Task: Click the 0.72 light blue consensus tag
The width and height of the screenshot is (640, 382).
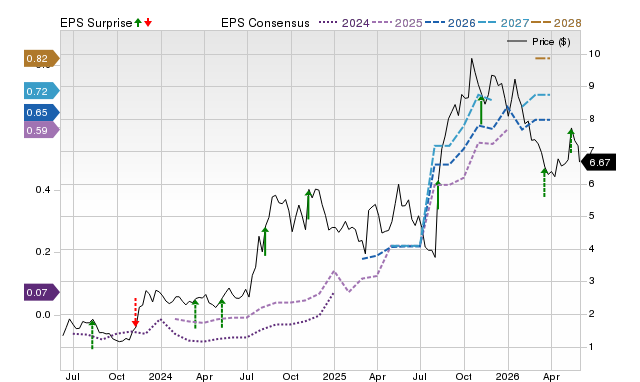Action: (x=41, y=91)
